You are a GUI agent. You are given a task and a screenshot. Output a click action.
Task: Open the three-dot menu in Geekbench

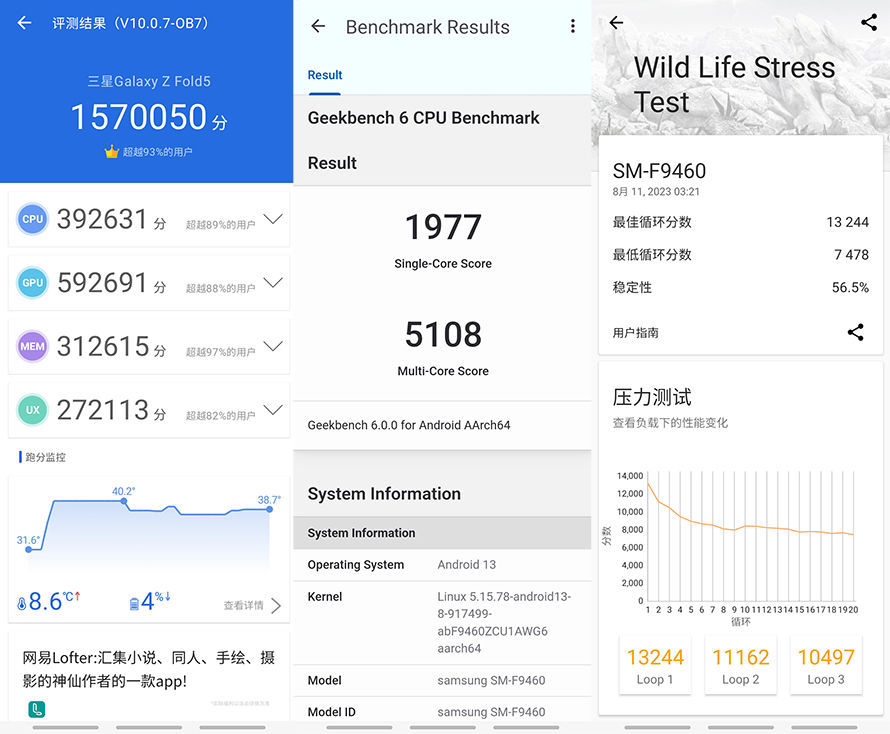[x=573, y=26]
